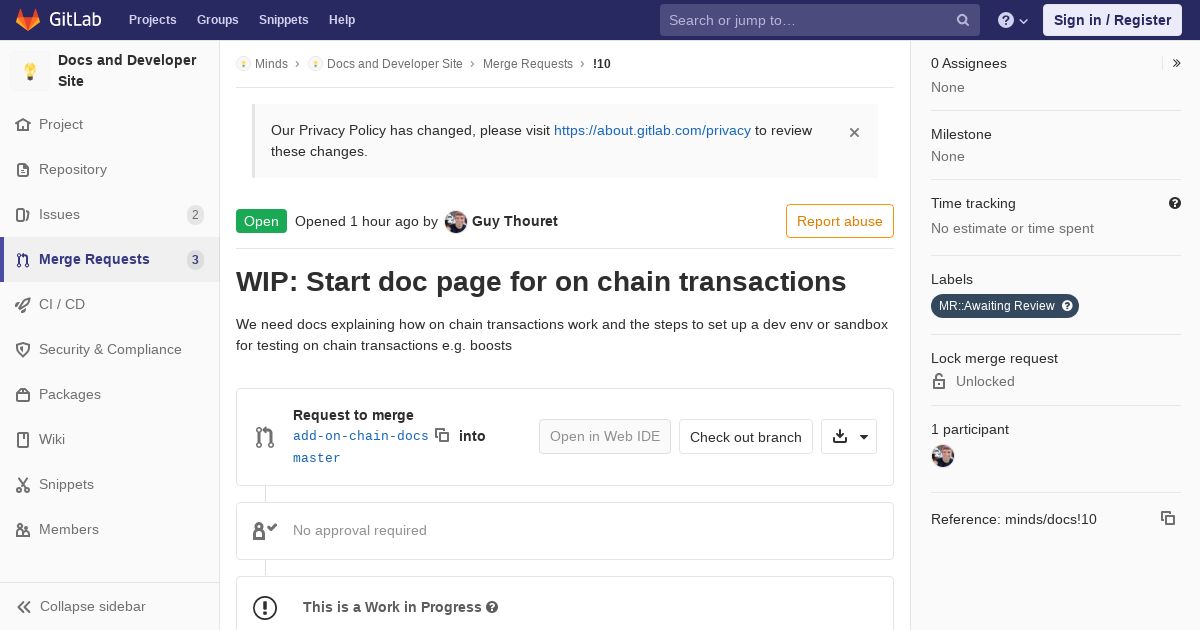Dismiss the privacy policy banner

coord(854,132)
